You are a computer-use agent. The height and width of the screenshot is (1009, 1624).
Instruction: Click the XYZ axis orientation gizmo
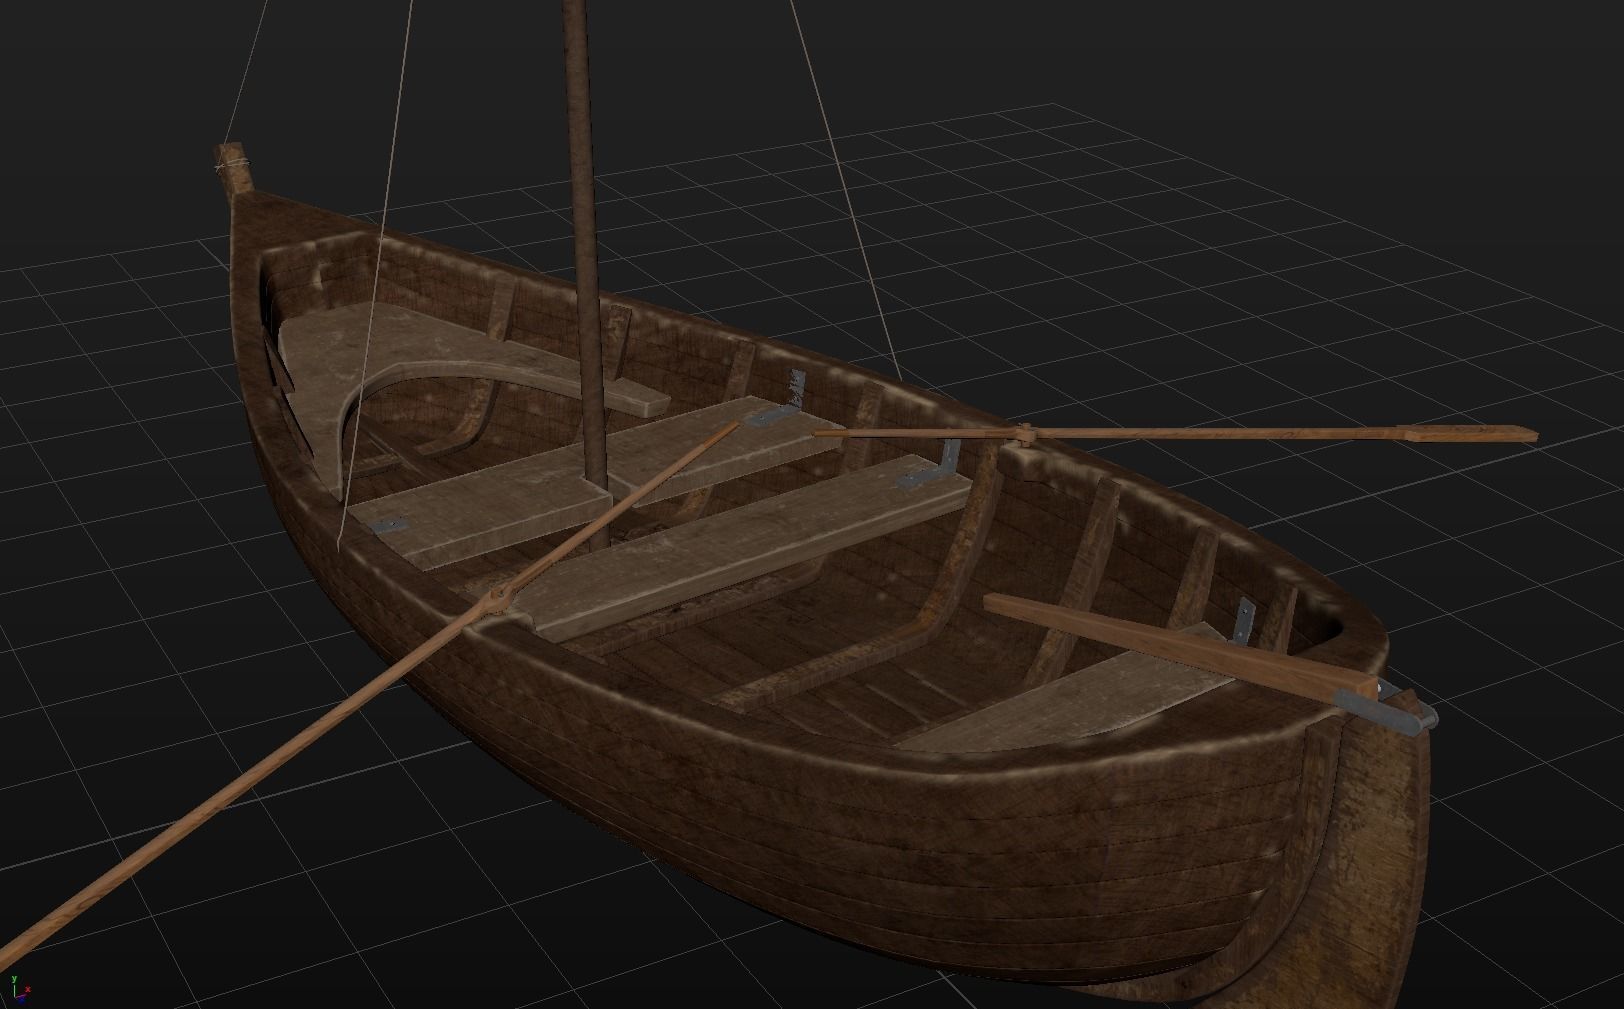point(21,988)
